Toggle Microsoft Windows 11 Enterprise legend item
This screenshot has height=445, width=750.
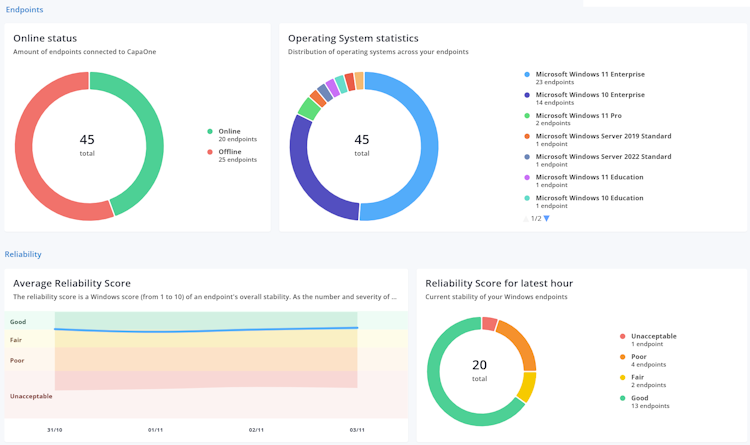pos(585,78)
